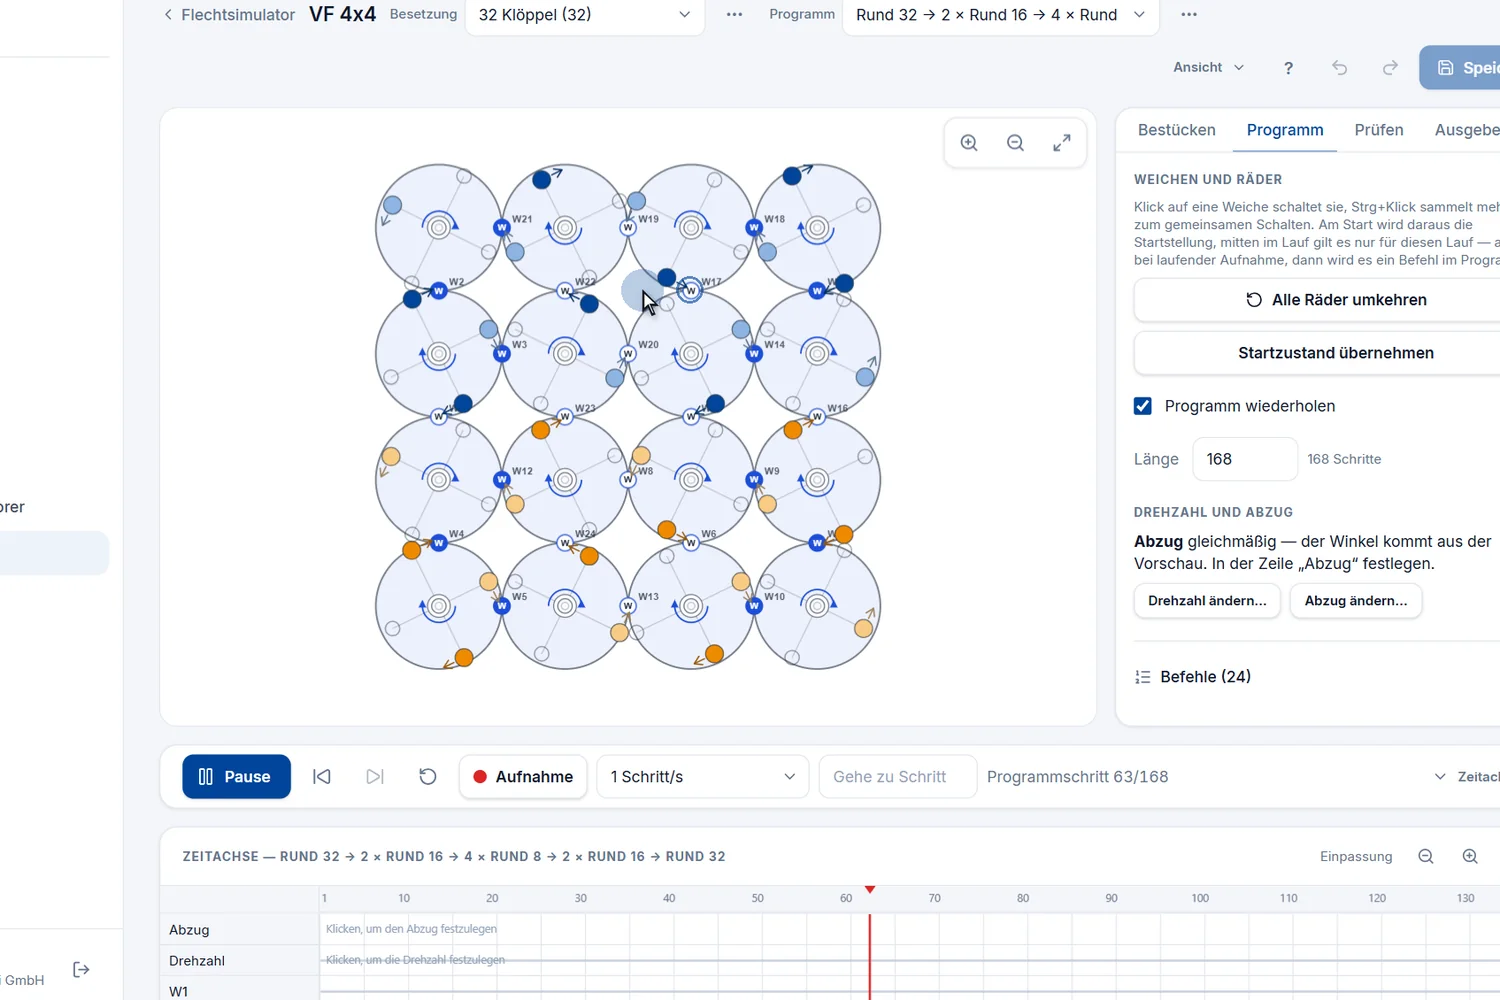This screenshot has height=1000, width=1500.
Task: Click the red playhead marker on the timeline
Action: tap(870, 890)
